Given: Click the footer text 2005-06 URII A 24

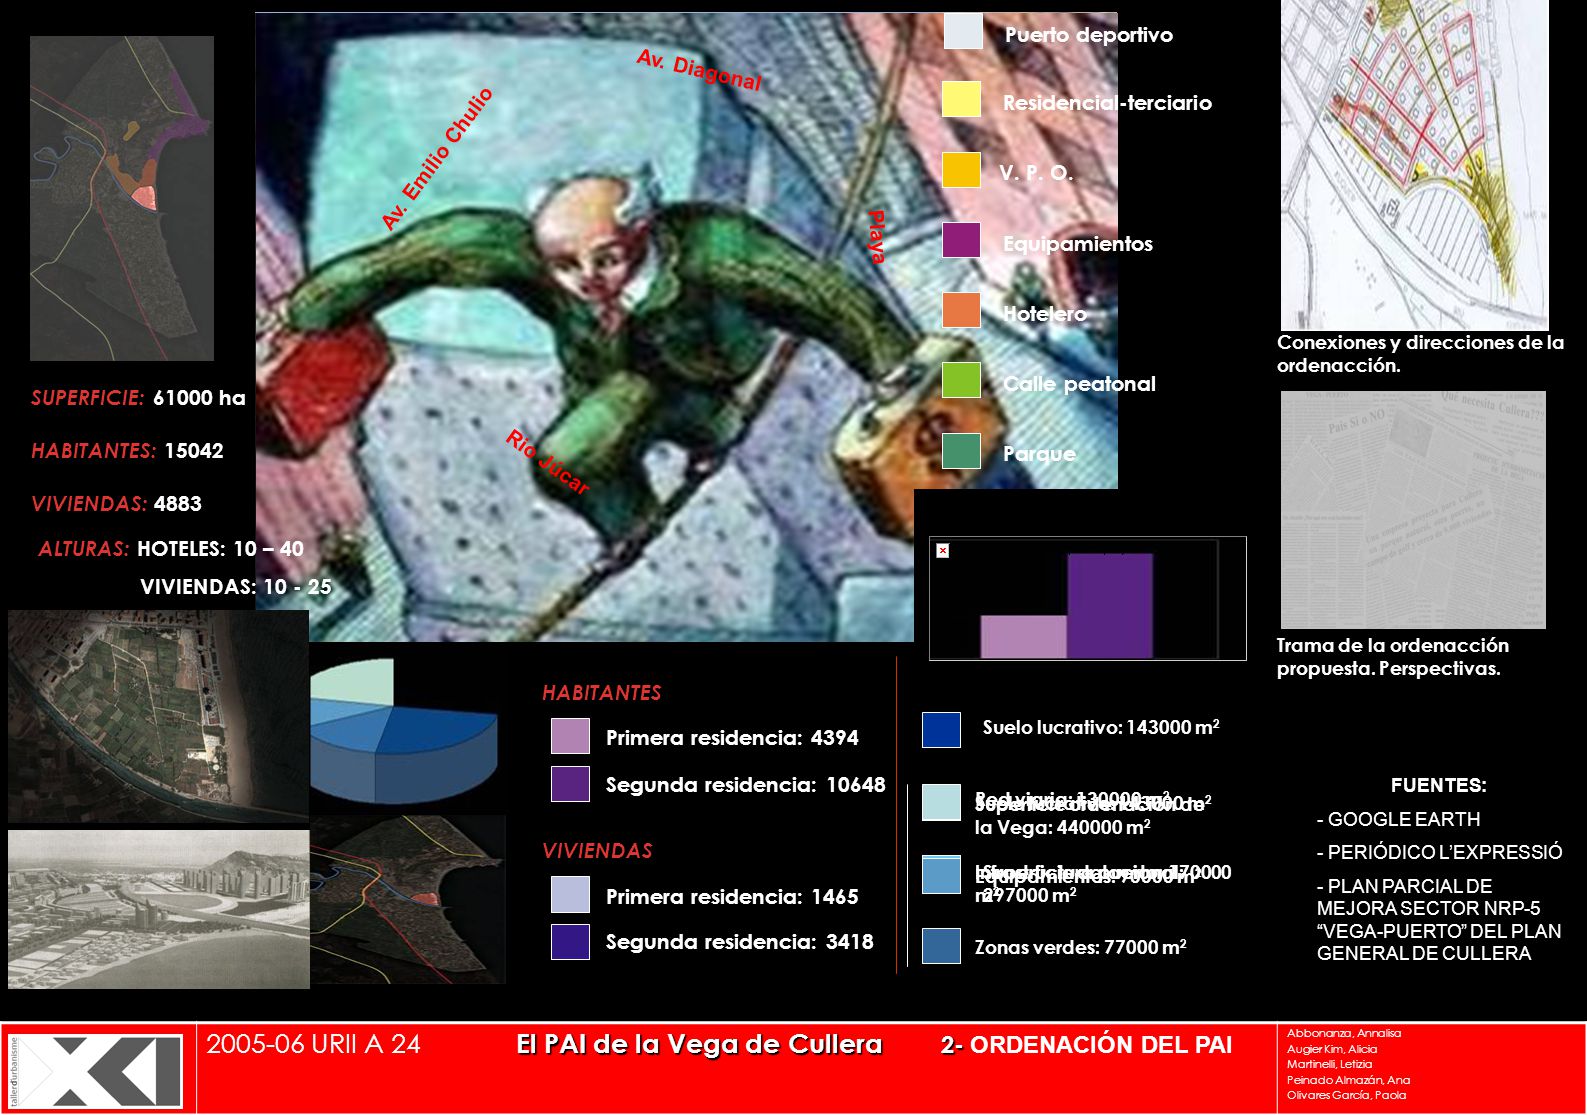Looking at the screenshot, I should (x=313, y=1044).
